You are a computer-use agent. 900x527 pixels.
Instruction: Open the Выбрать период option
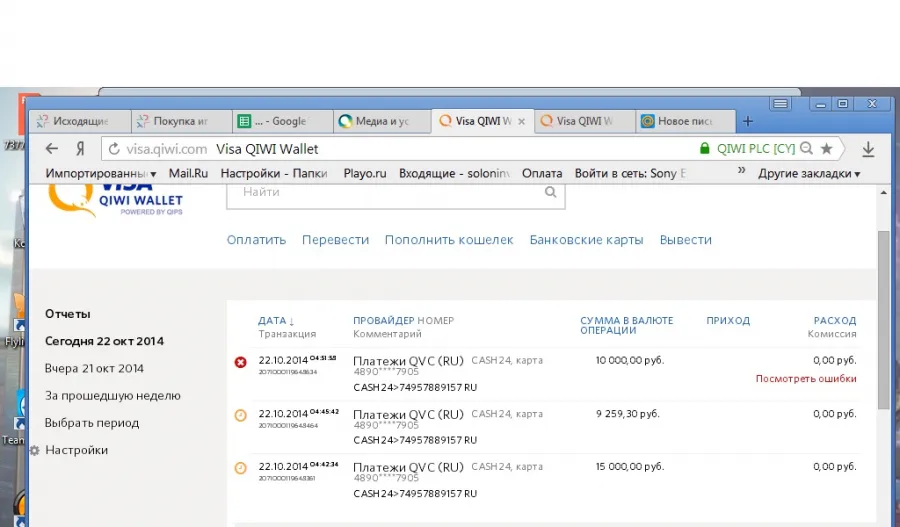coord(92,423)
